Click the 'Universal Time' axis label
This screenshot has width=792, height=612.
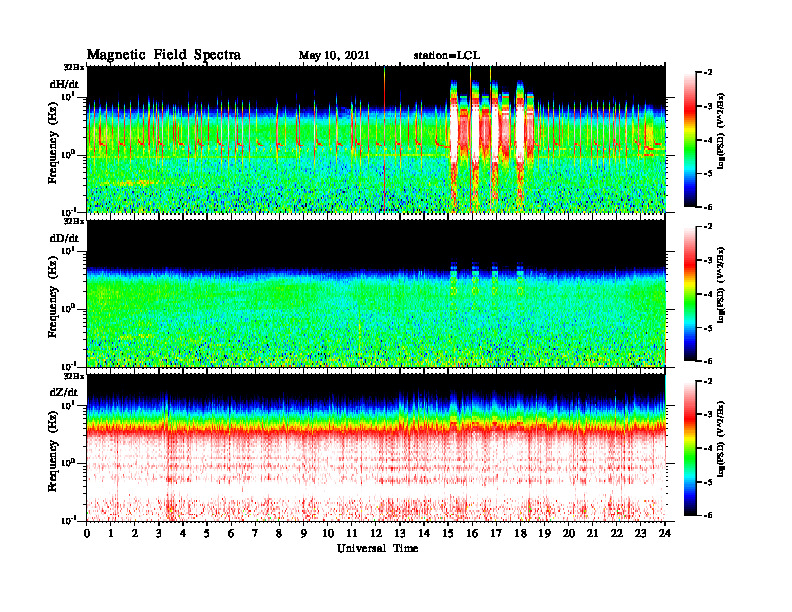click(x=377, y=548)
